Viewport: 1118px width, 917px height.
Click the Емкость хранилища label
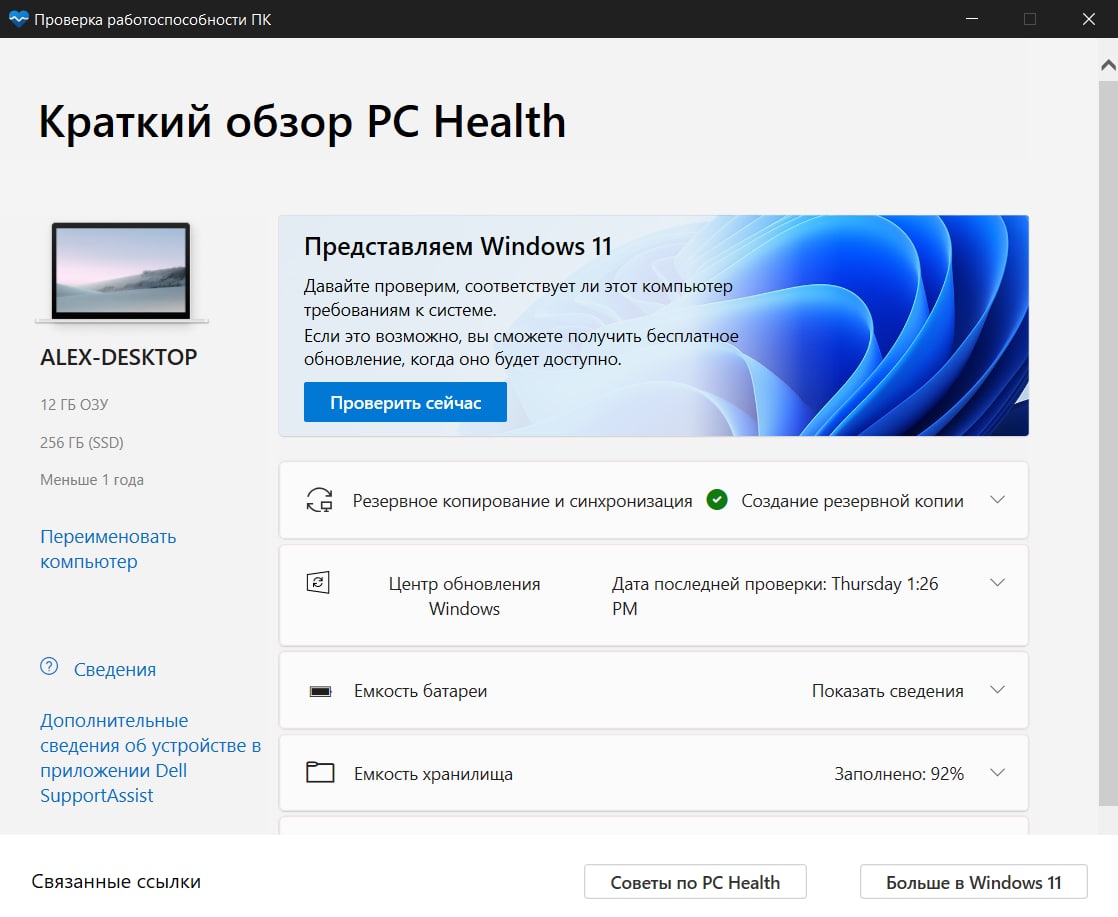click(x=434, y=774)
